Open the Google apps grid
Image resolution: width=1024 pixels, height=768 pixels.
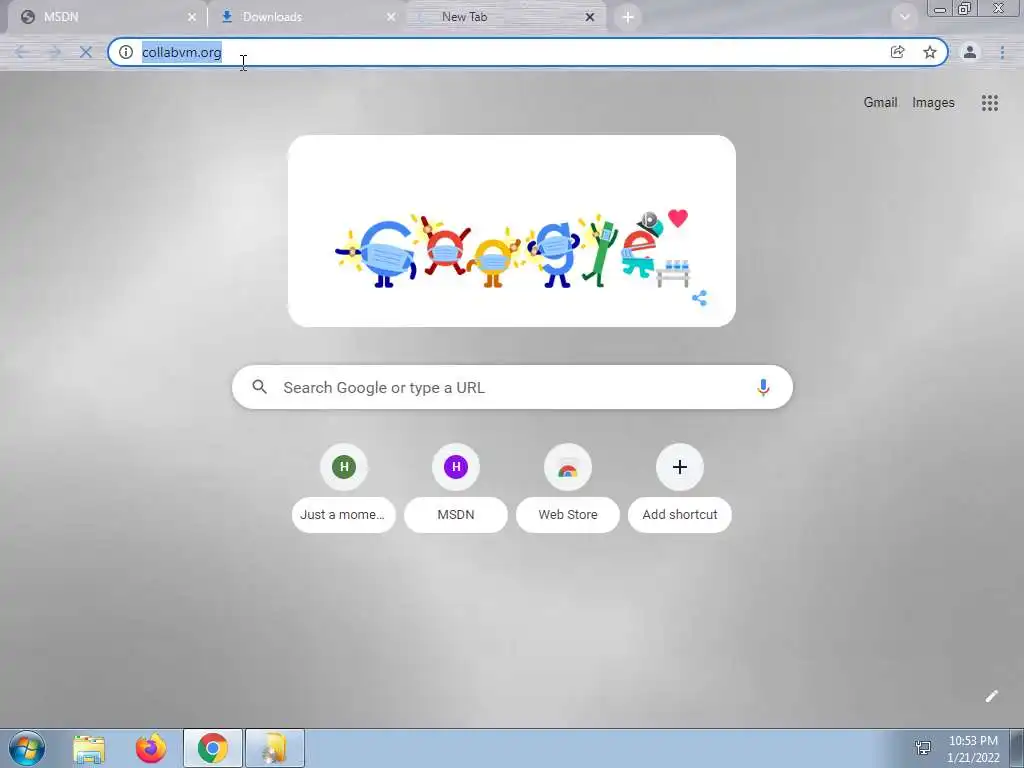click(x=989, y=103)
